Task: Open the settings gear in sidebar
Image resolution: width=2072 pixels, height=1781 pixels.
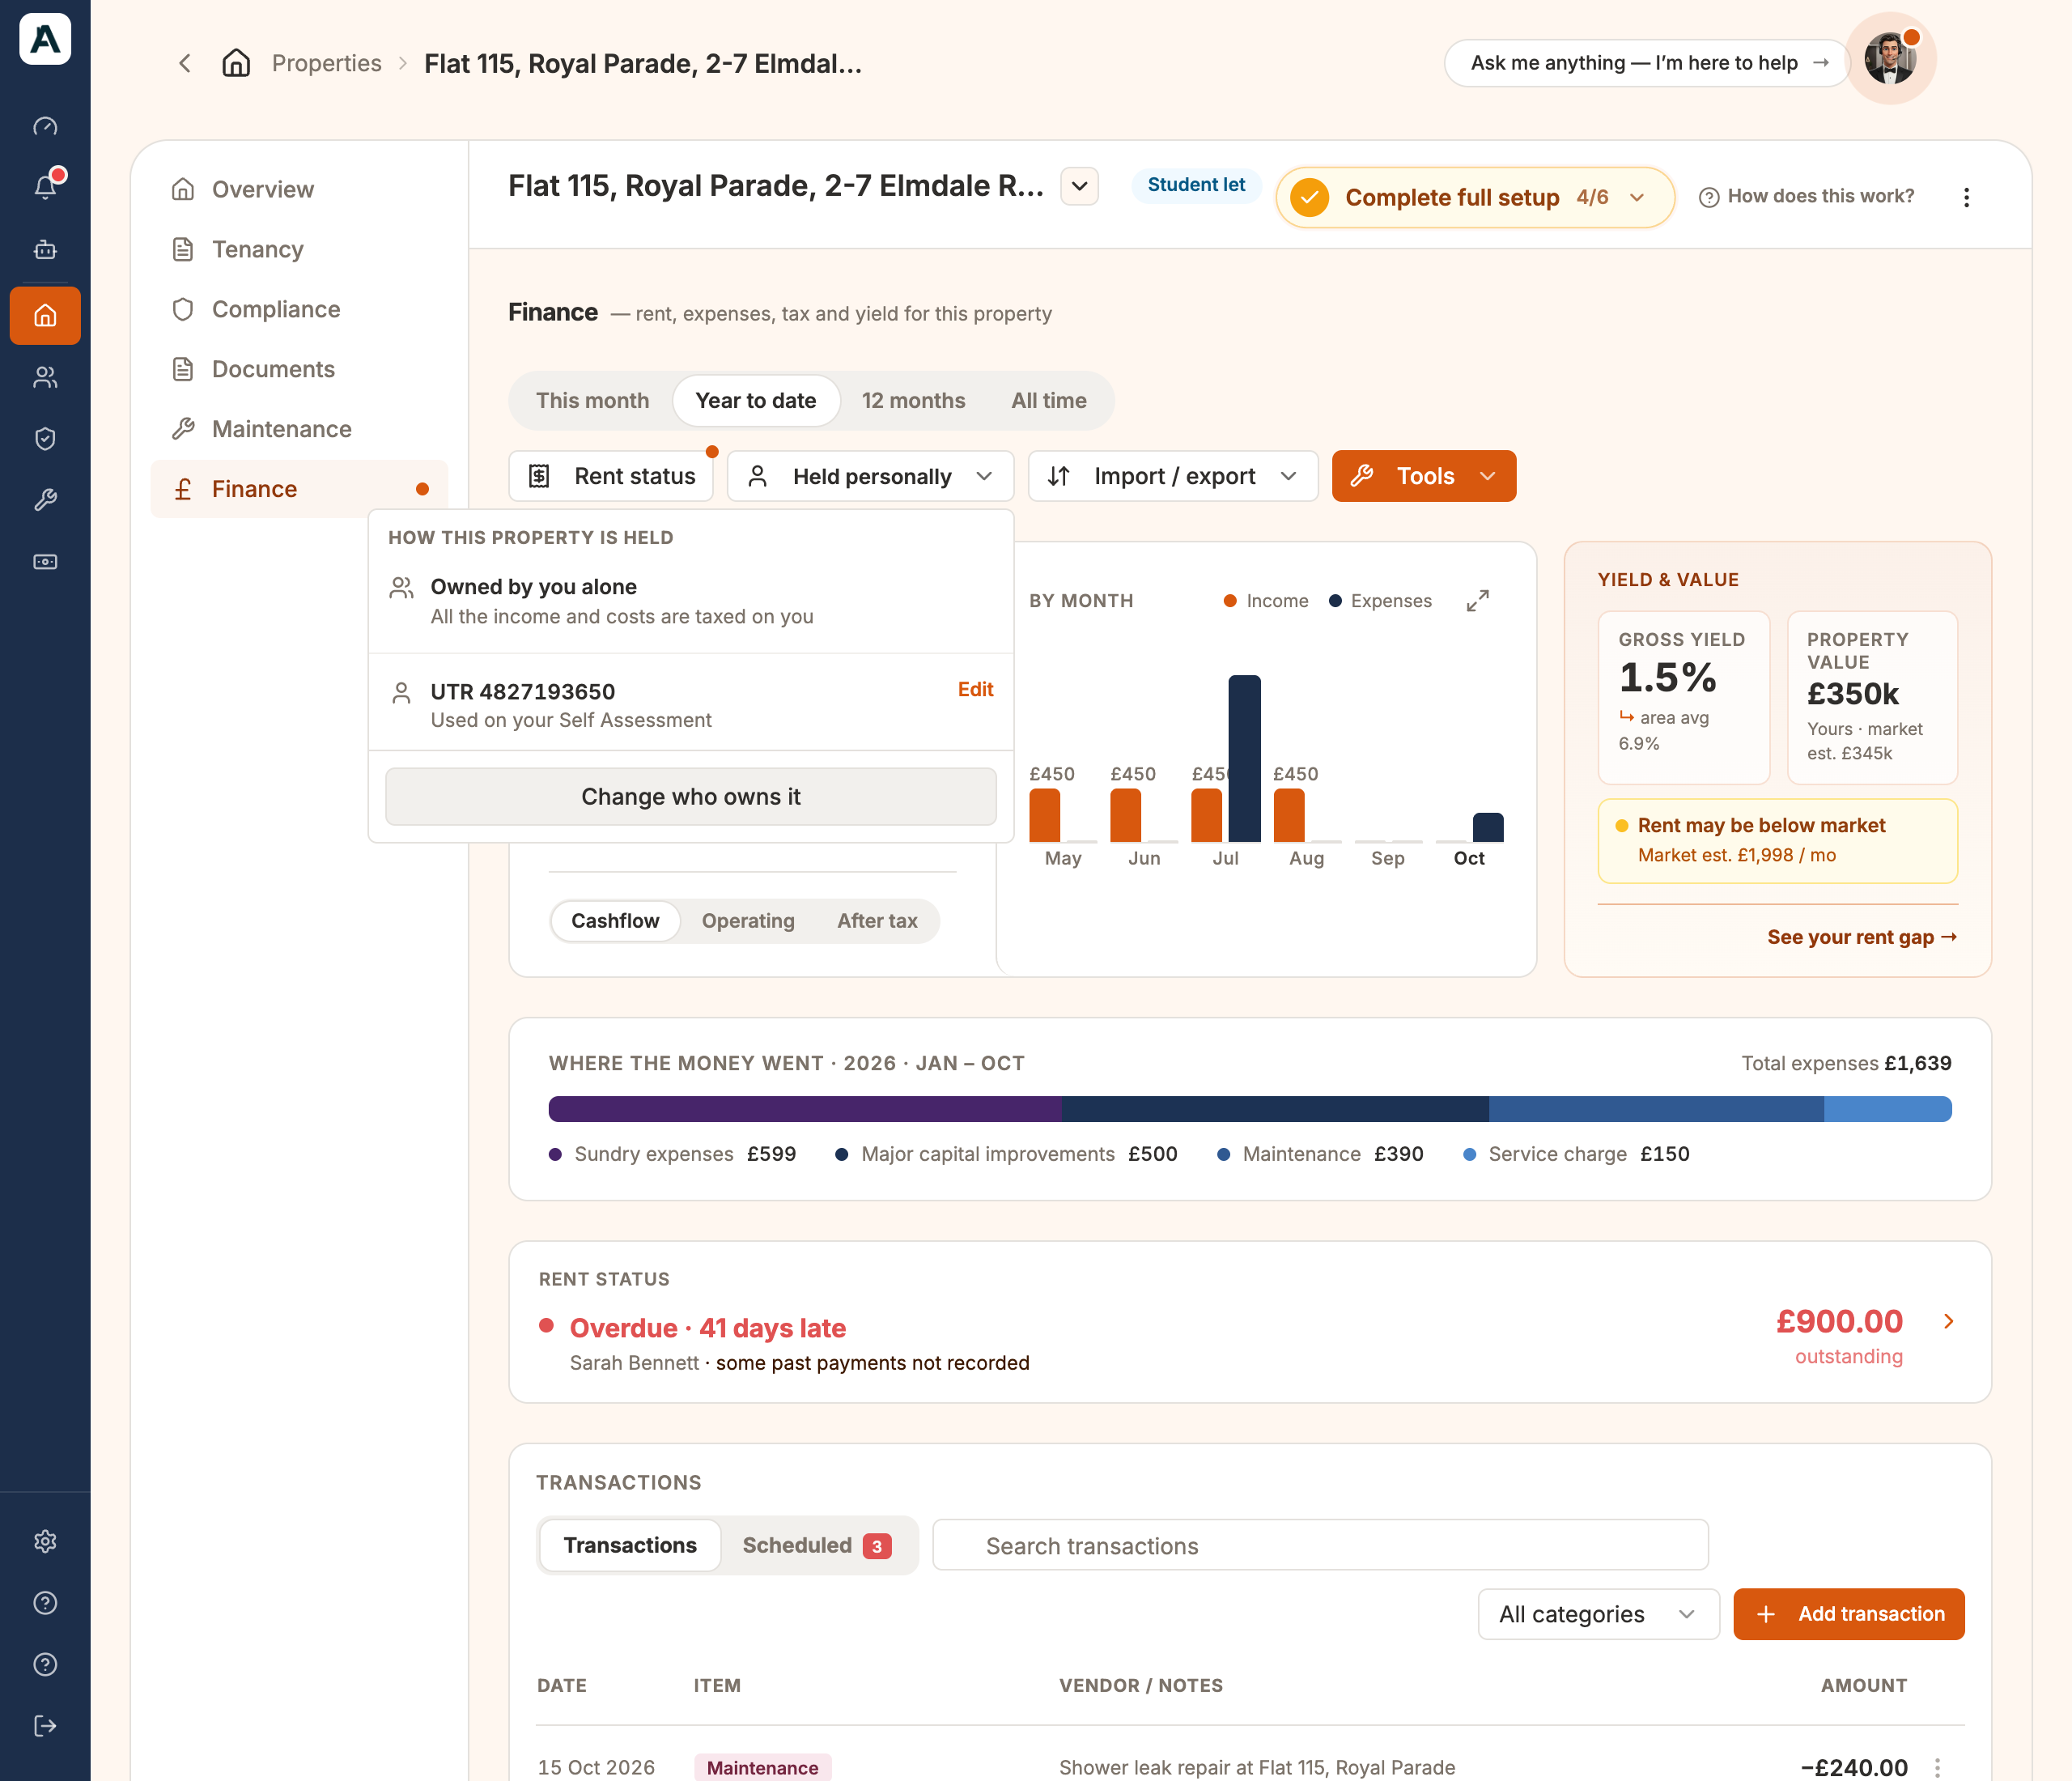Action: (x=45, y=1541)
